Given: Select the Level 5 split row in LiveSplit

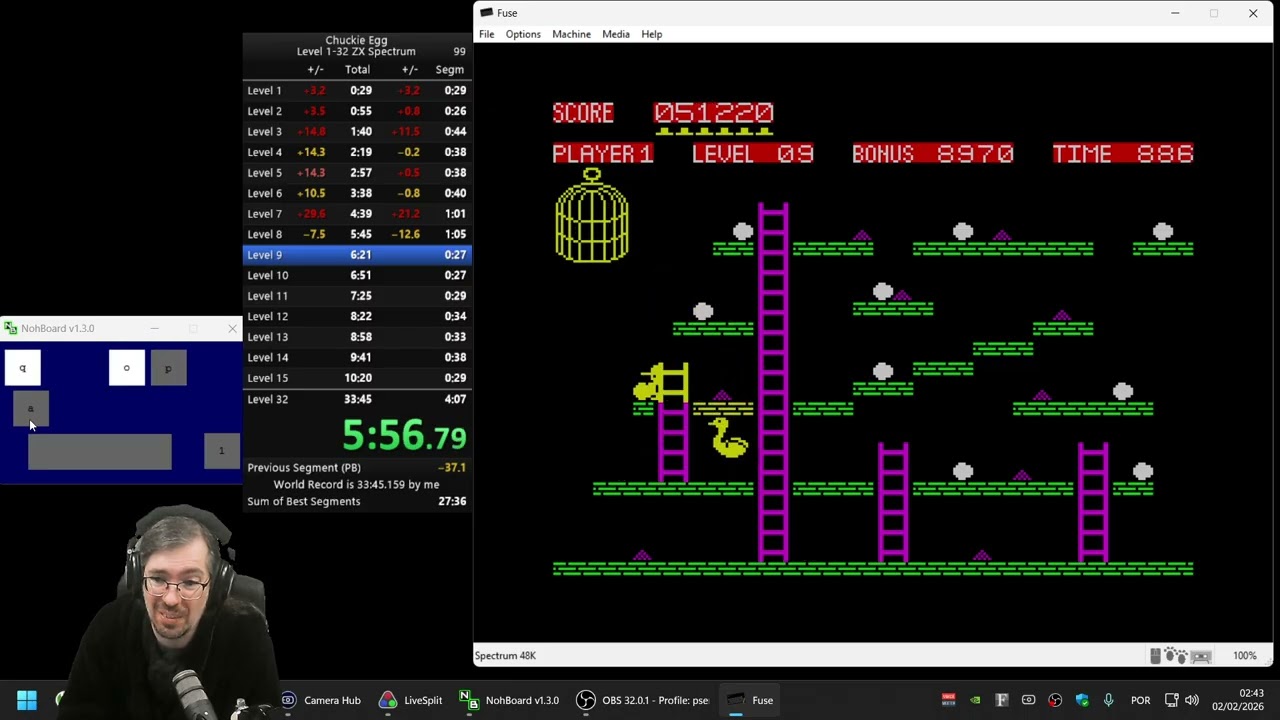Looking at the screenshot, I should 357,172.
